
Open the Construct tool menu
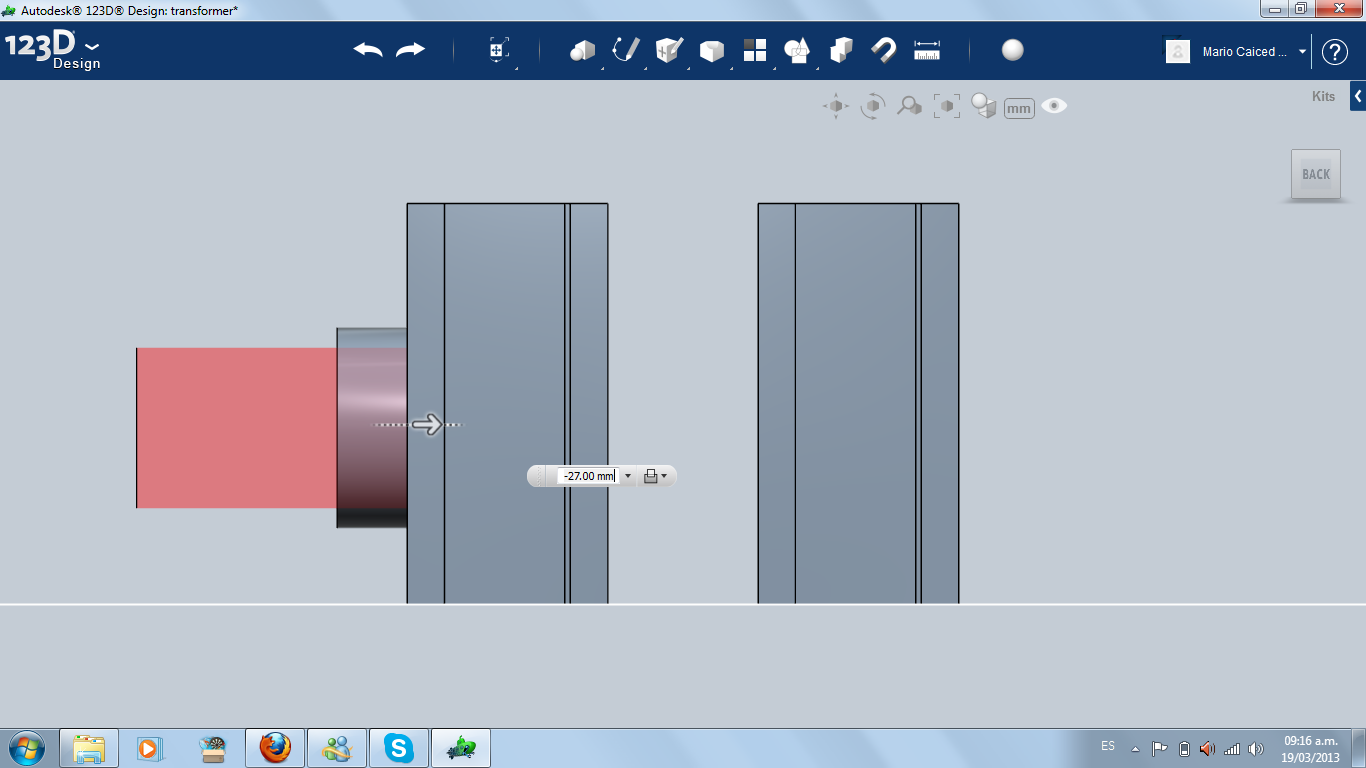pyautogui.click(x=669, y=50)
